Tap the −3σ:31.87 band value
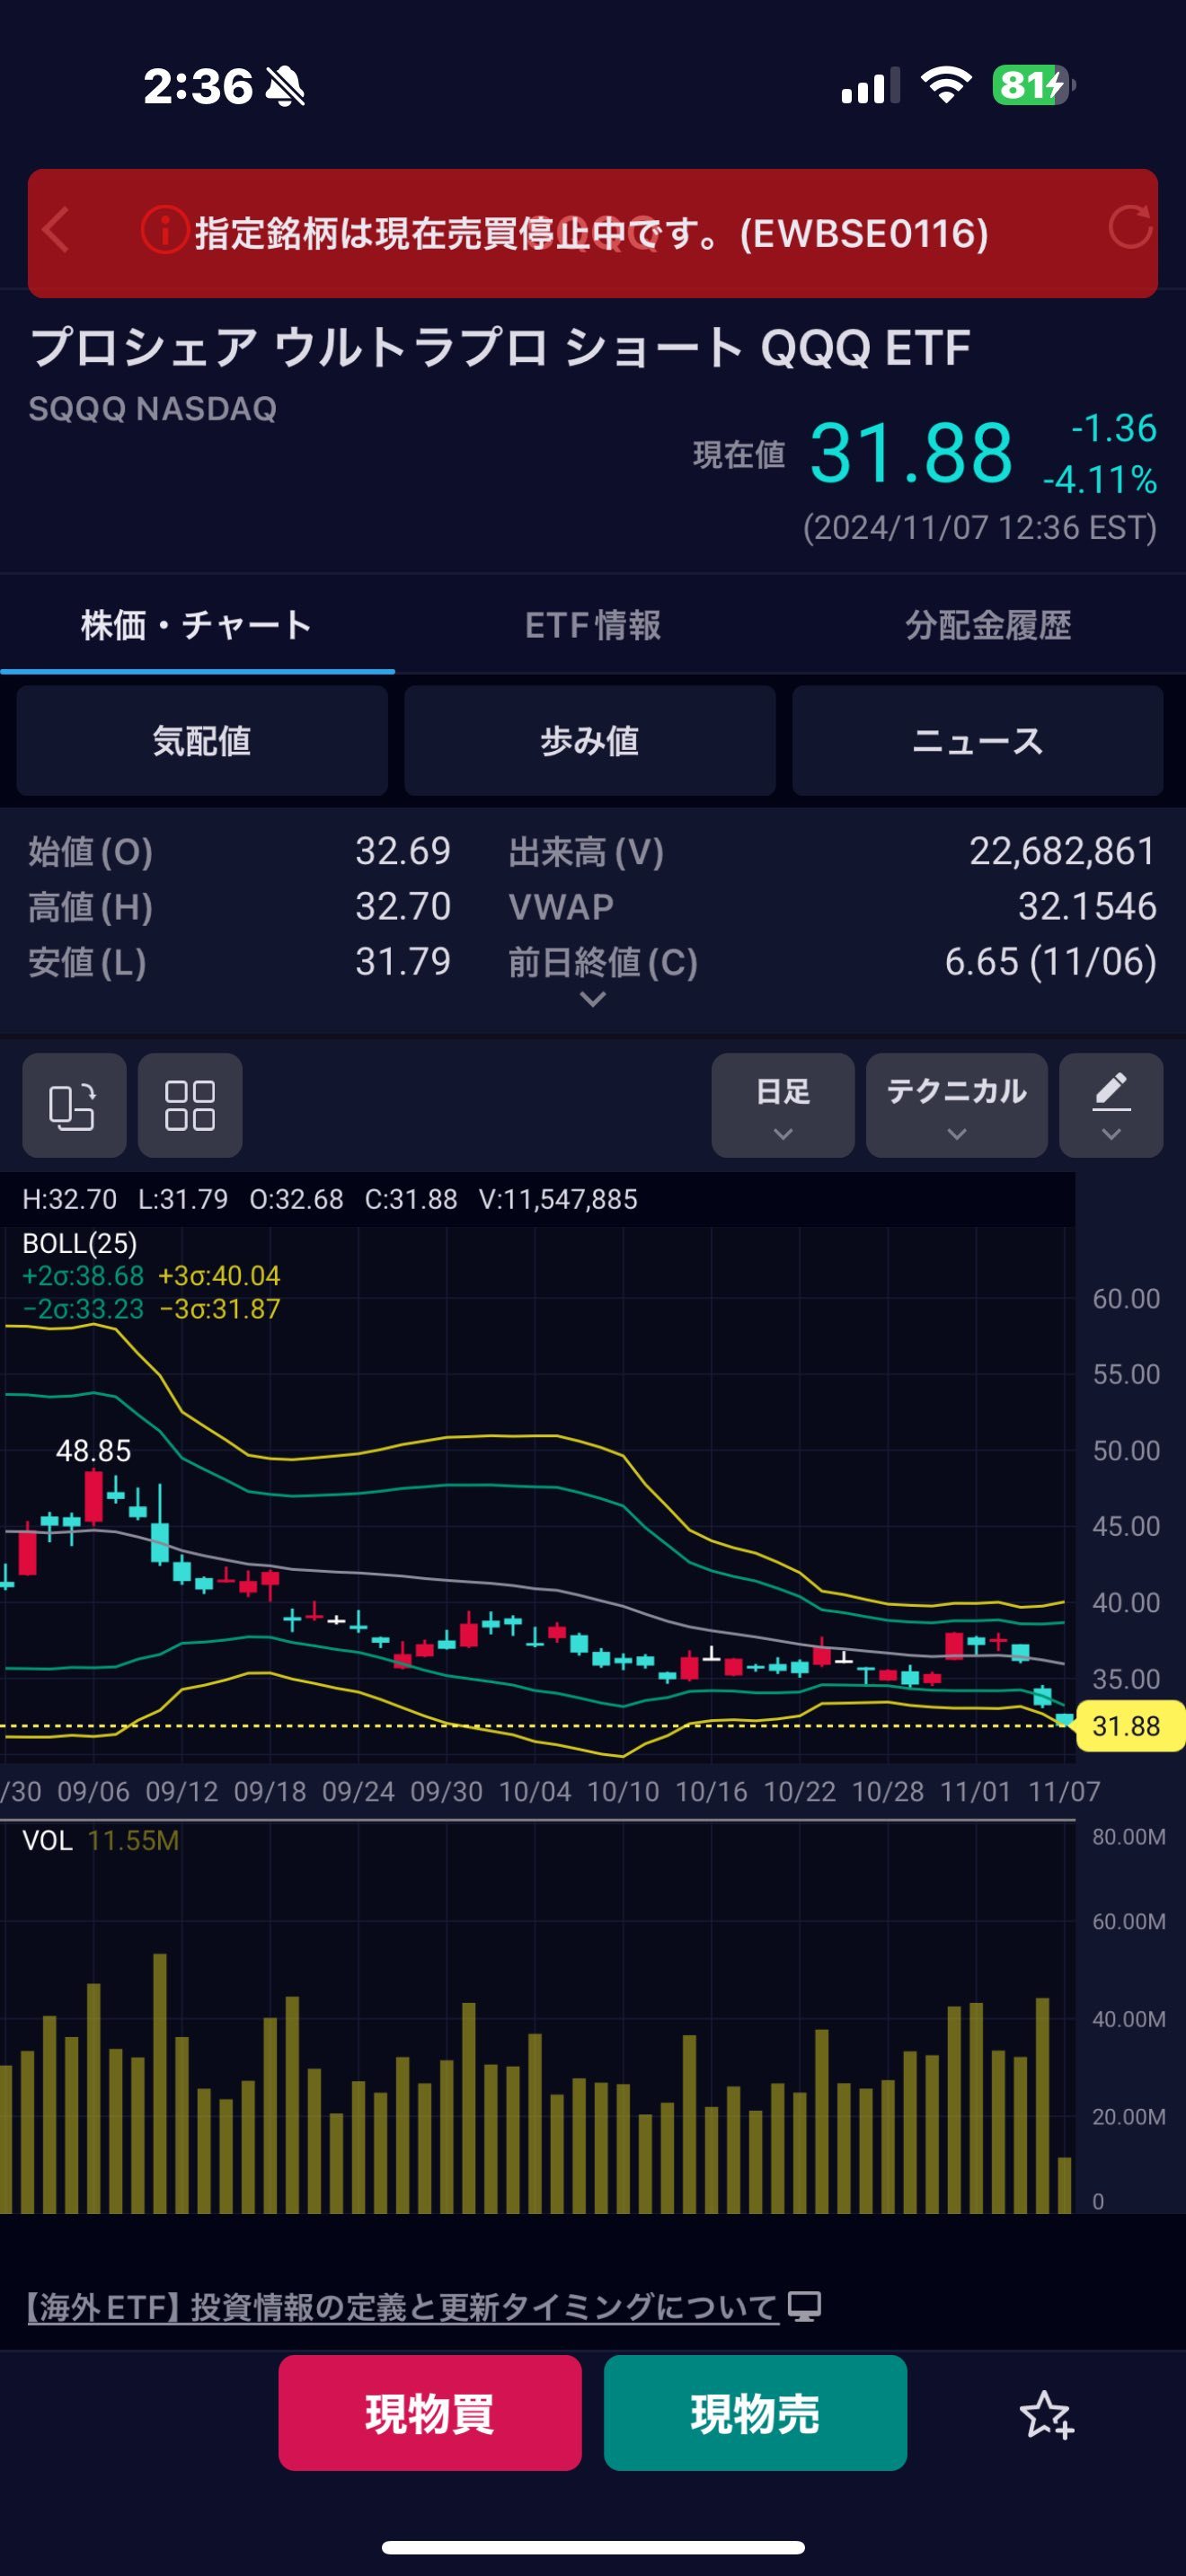1186x2576 pixels. pos(220,1309)
